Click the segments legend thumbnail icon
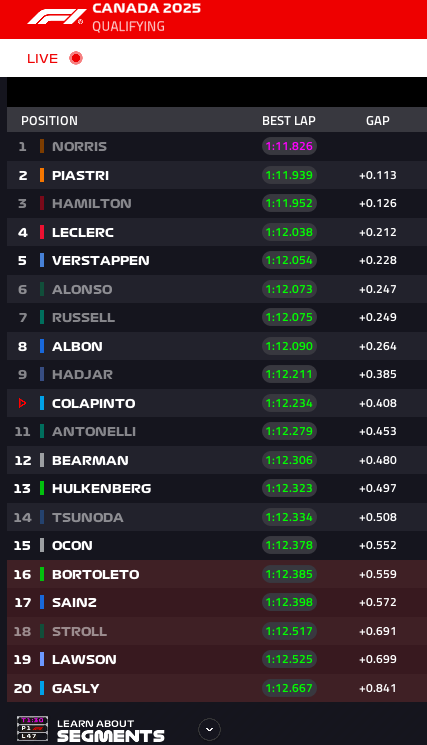 [x=33, y=729]
